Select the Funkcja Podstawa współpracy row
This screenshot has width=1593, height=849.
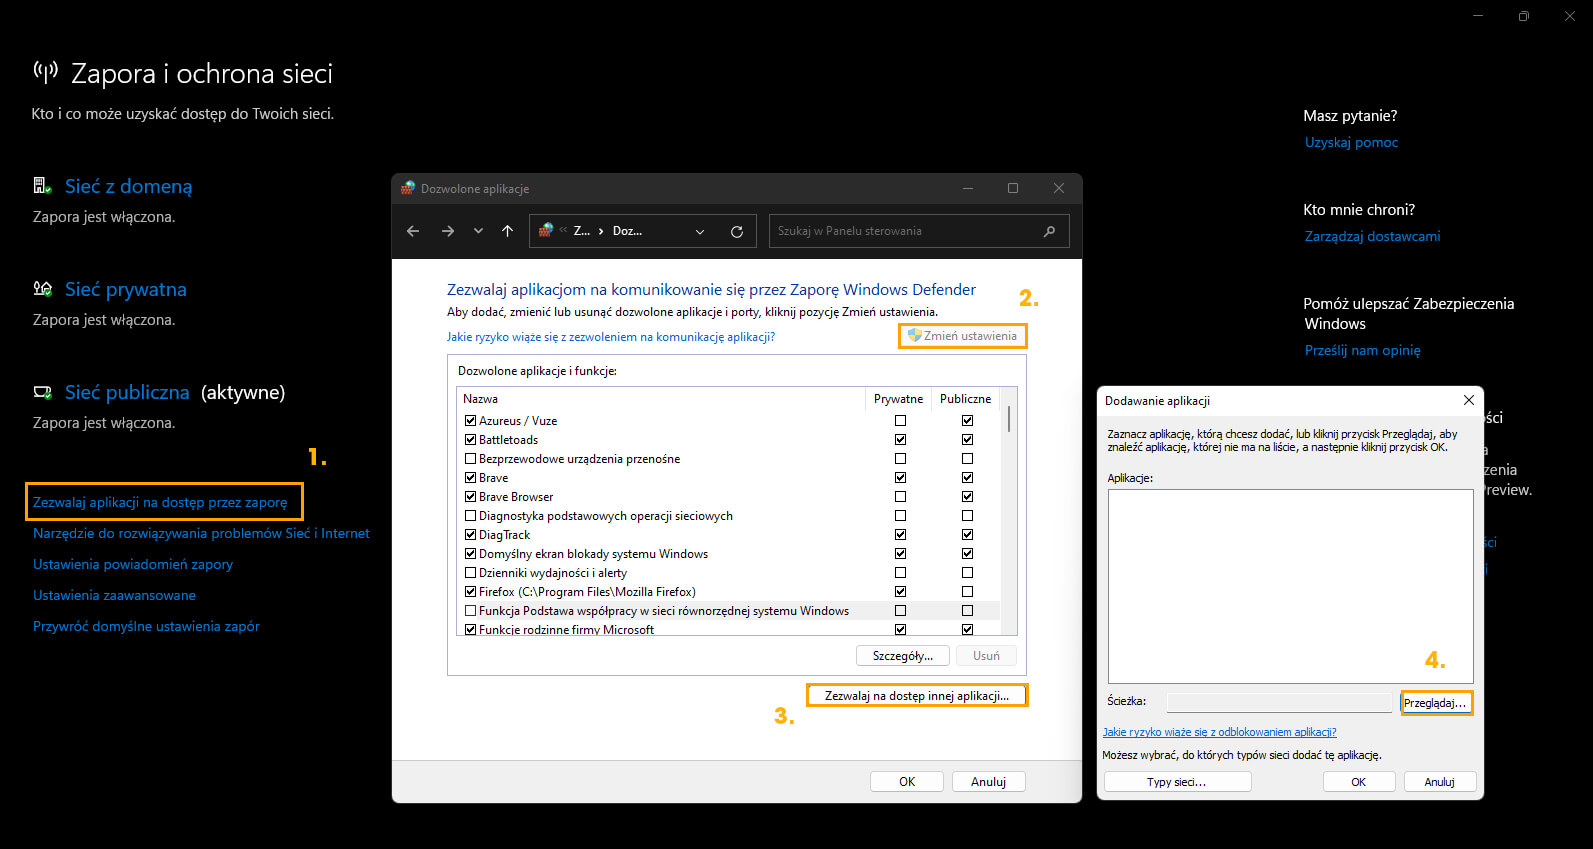(730, 611)
